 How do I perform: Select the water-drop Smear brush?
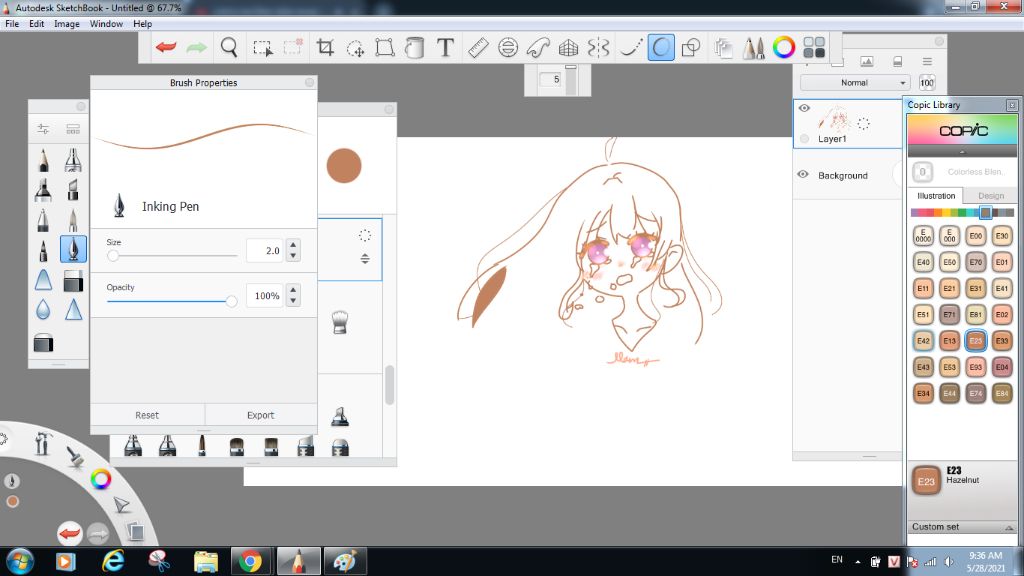coord(43,309)
